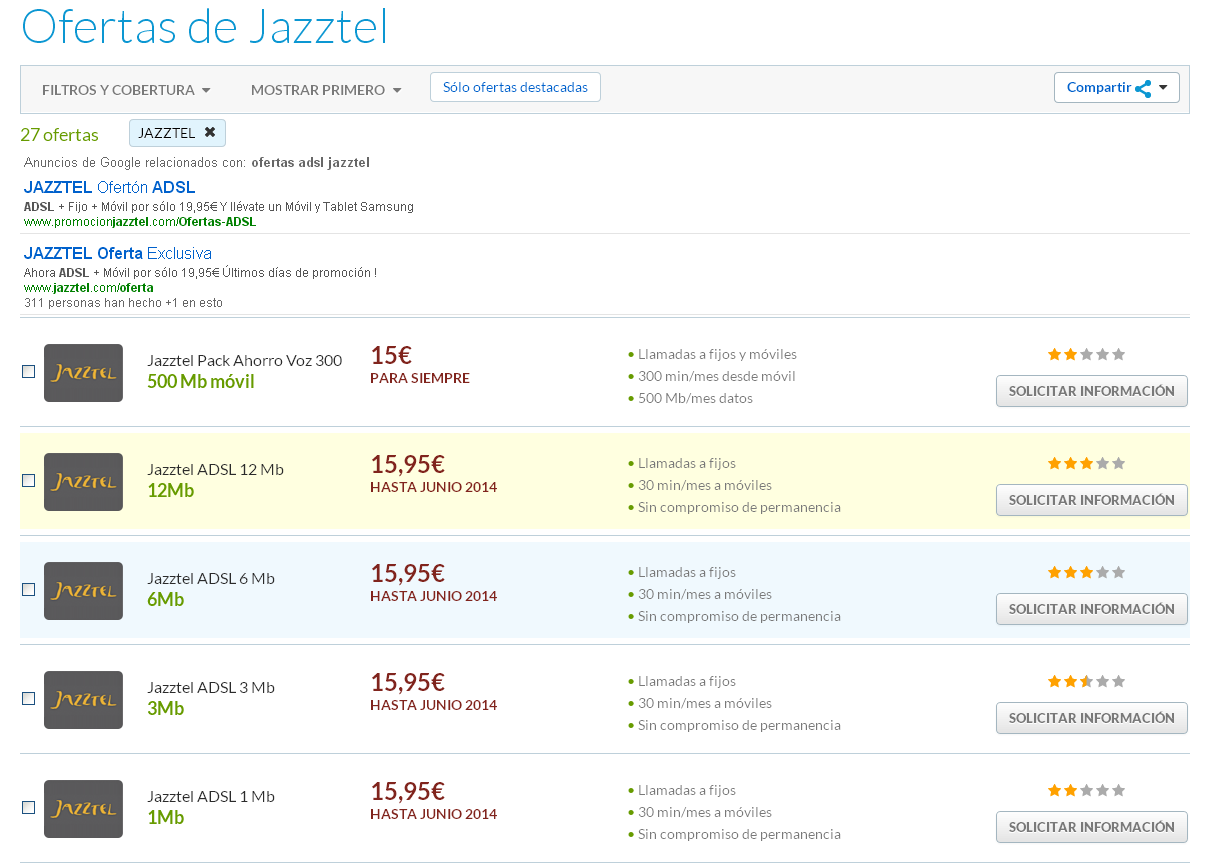
Task: Click the 27 ofertas count
Action: [60, 135]
